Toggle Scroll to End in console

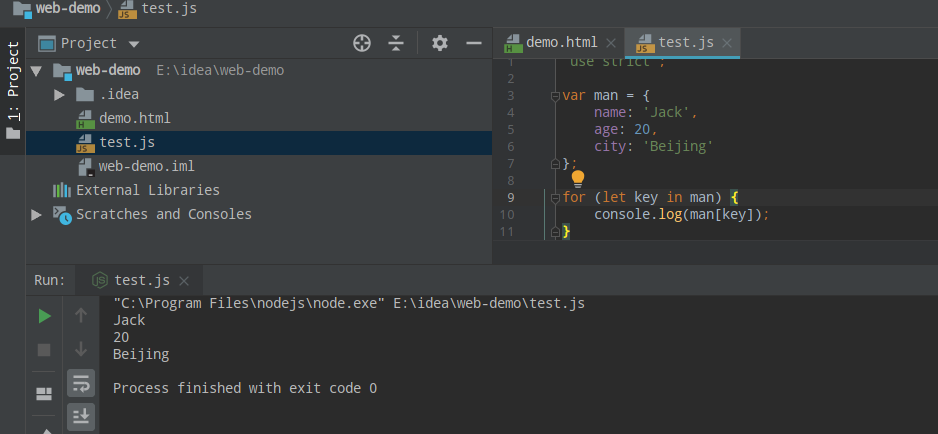point(81,416)
